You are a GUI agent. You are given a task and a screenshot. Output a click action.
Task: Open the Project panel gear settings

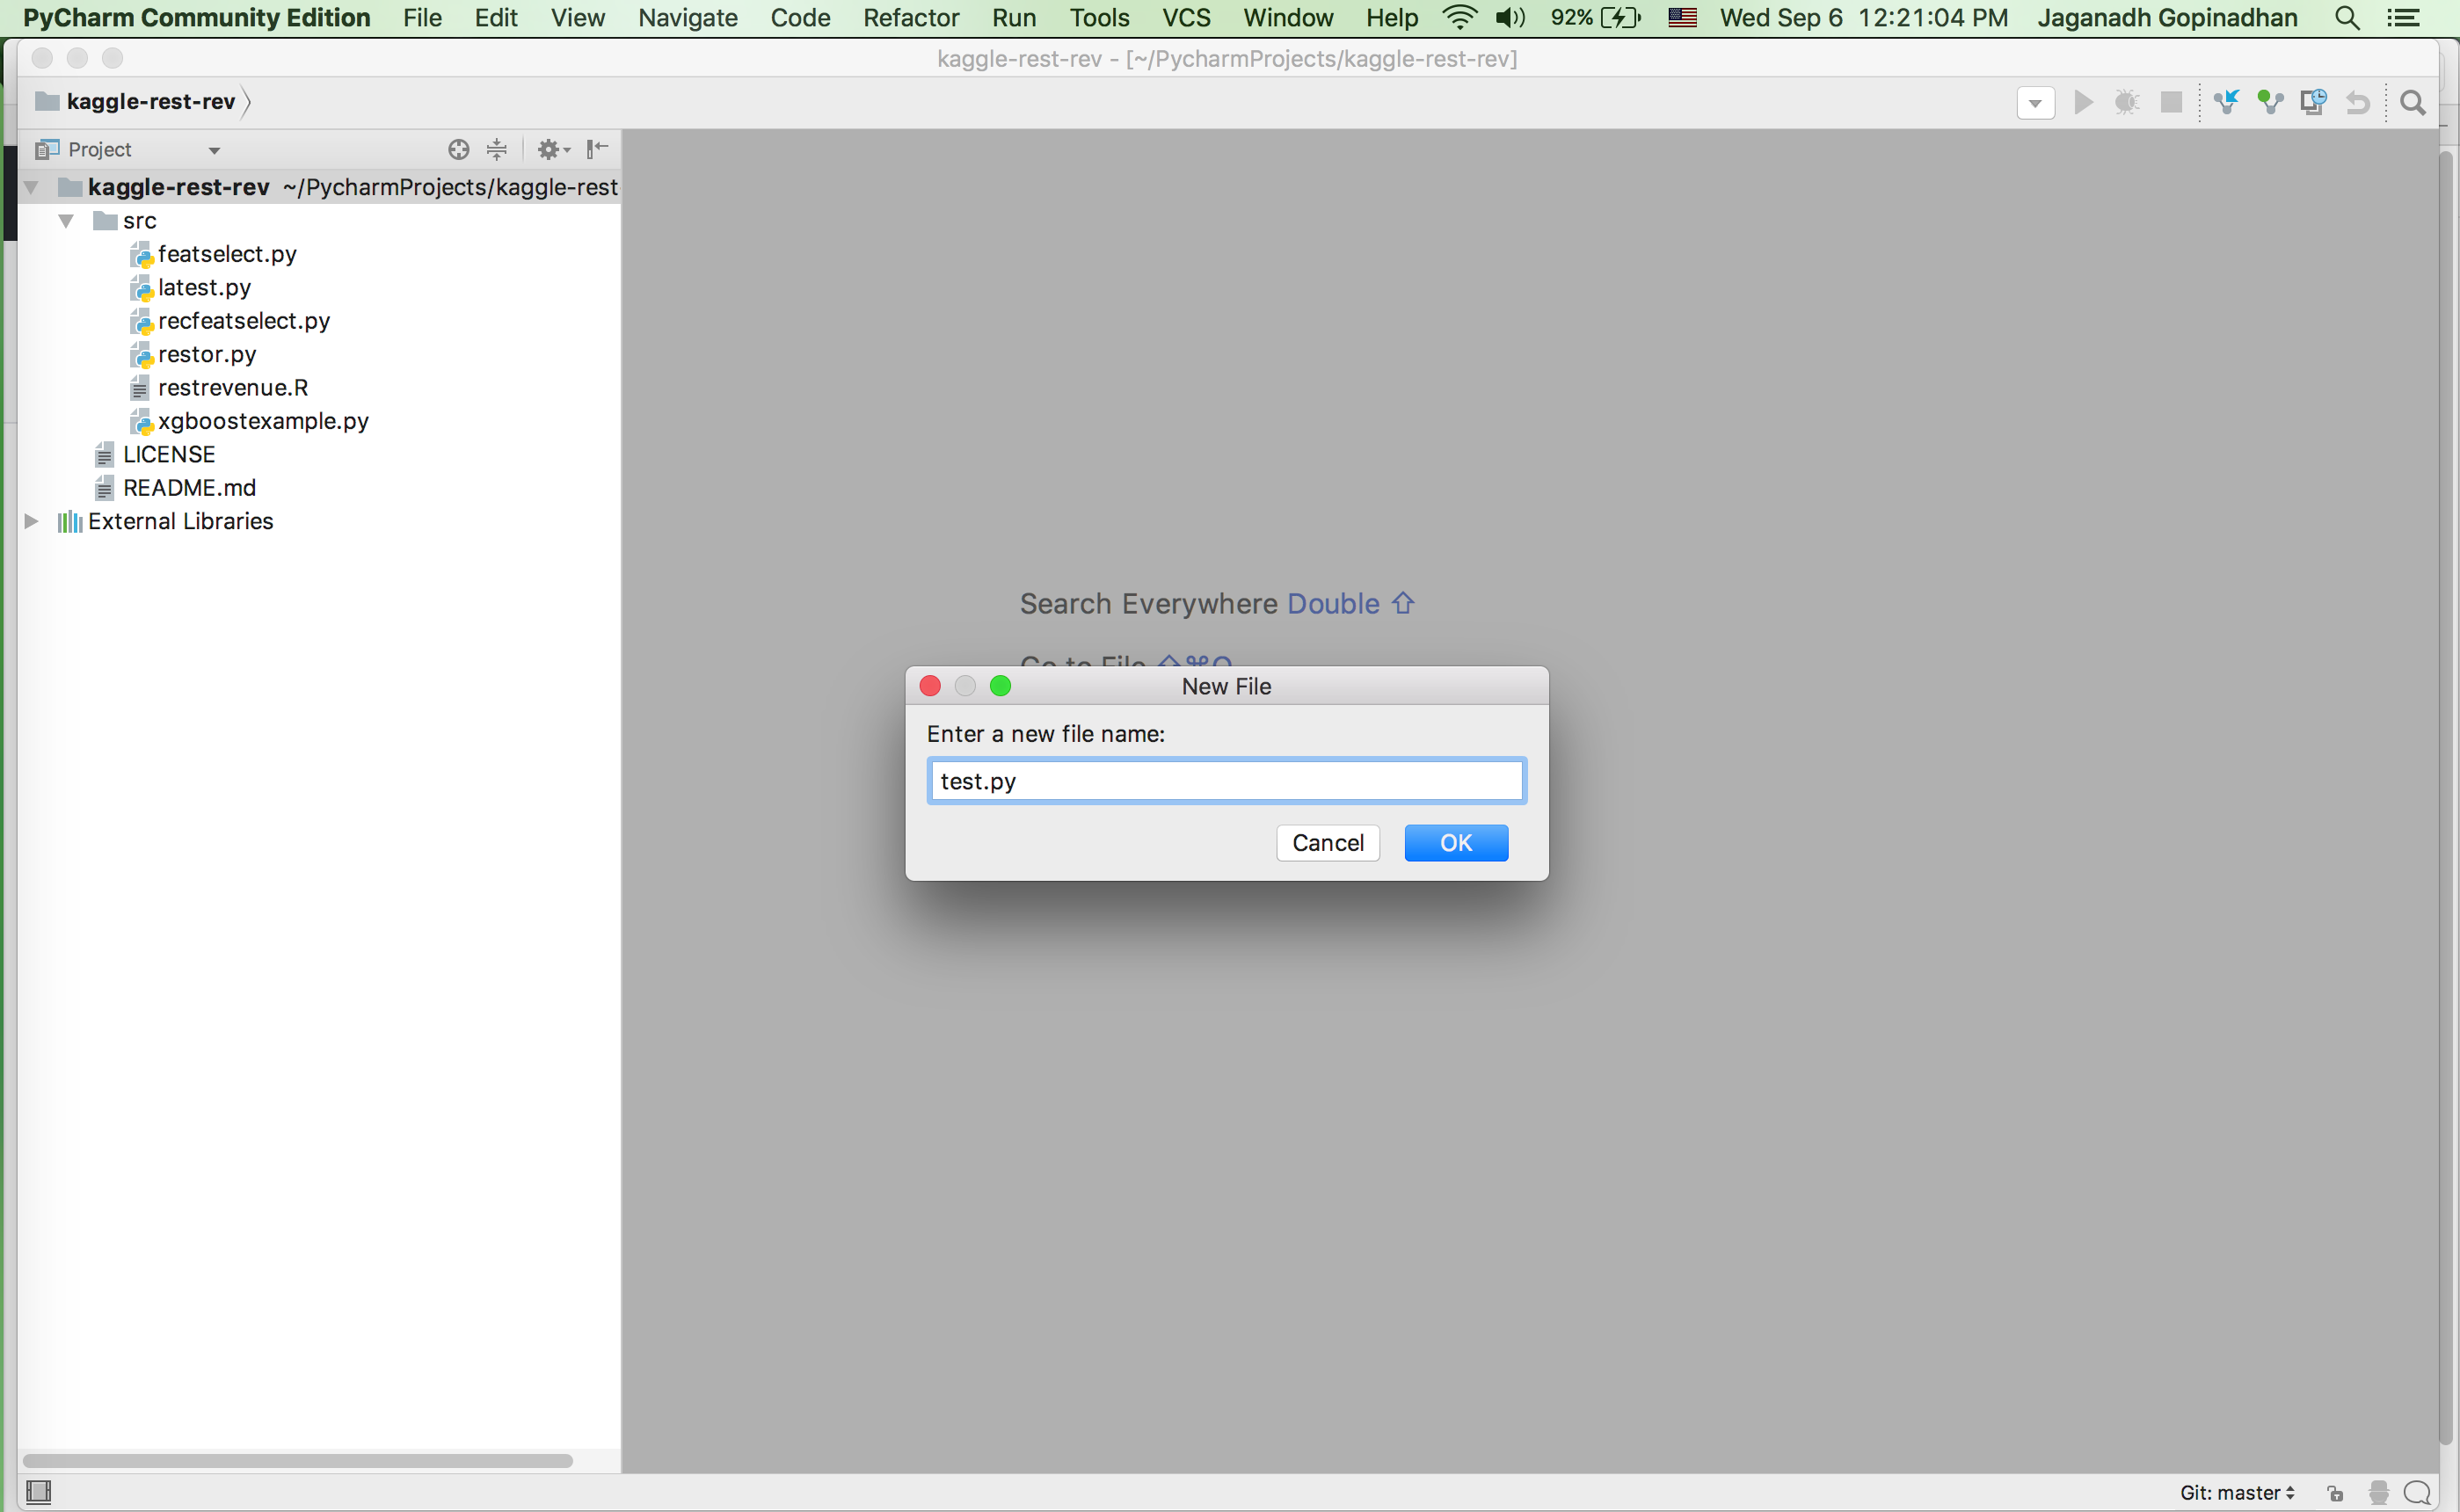[x=552, y=149]
